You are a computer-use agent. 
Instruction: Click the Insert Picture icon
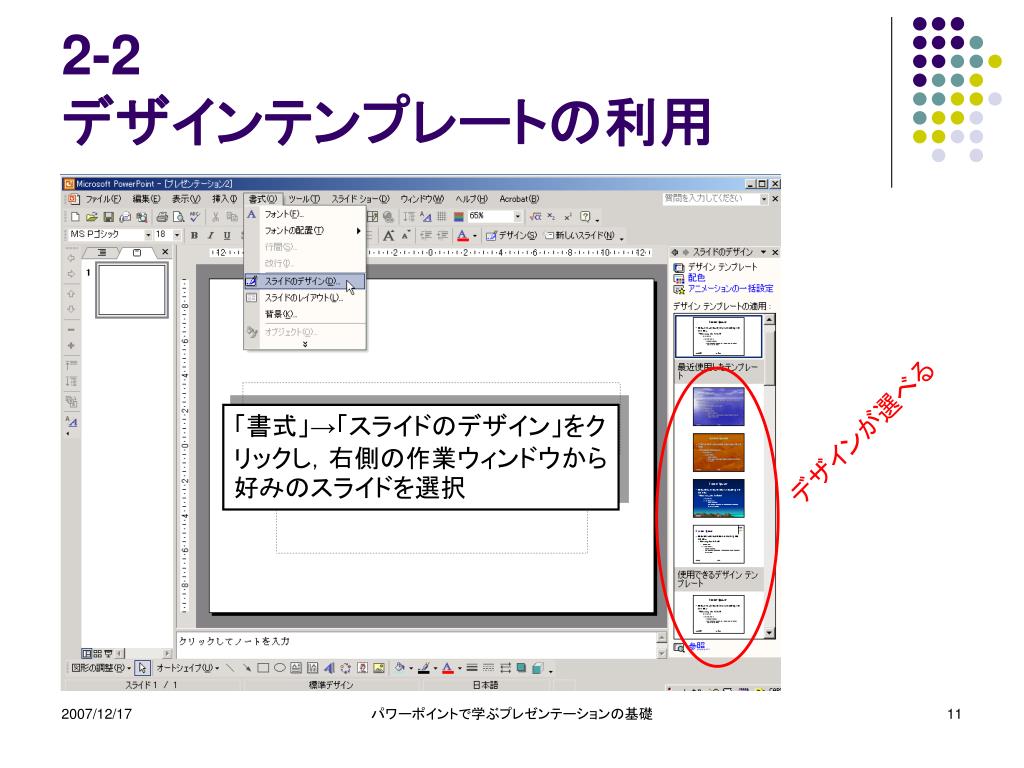(379, 668)
